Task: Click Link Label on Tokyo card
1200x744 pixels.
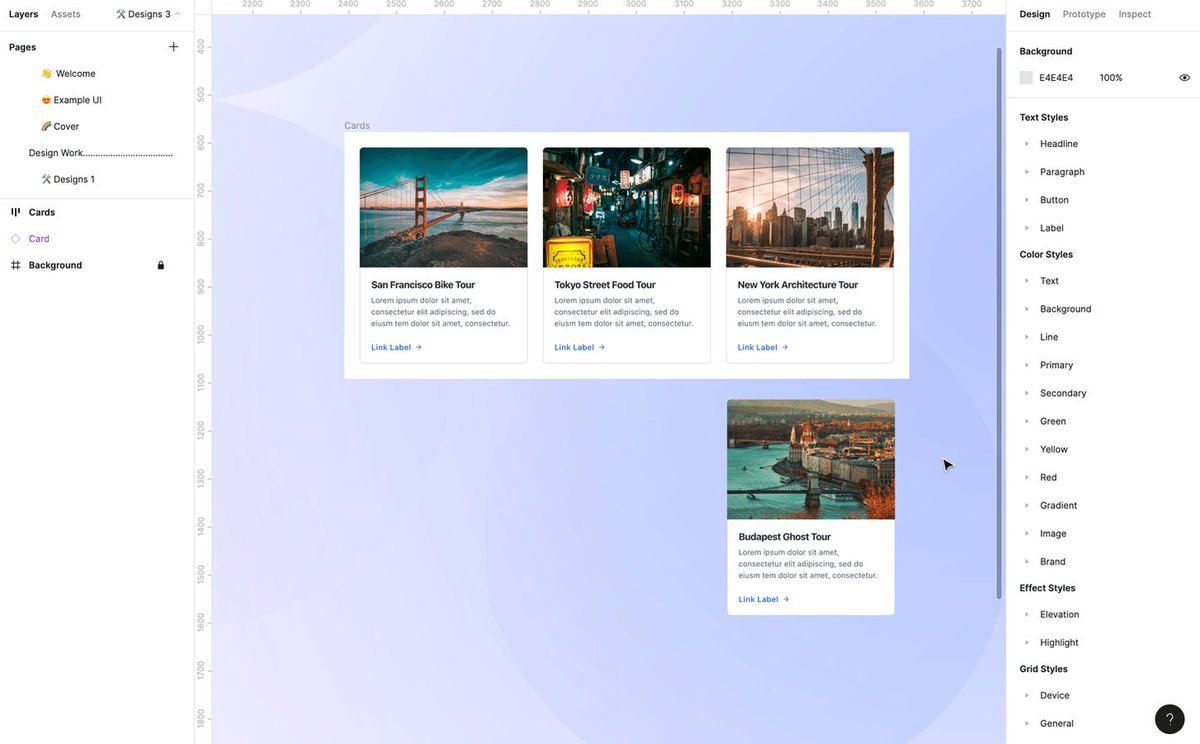Action: (574, 347)
